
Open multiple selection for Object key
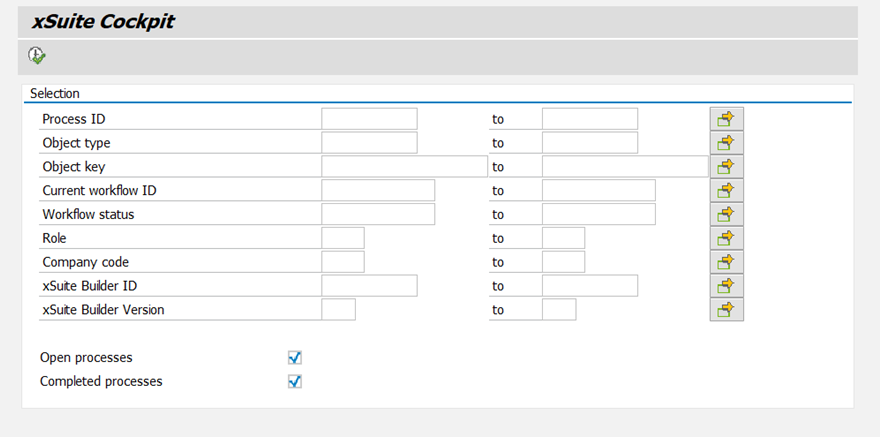point(726,167)
